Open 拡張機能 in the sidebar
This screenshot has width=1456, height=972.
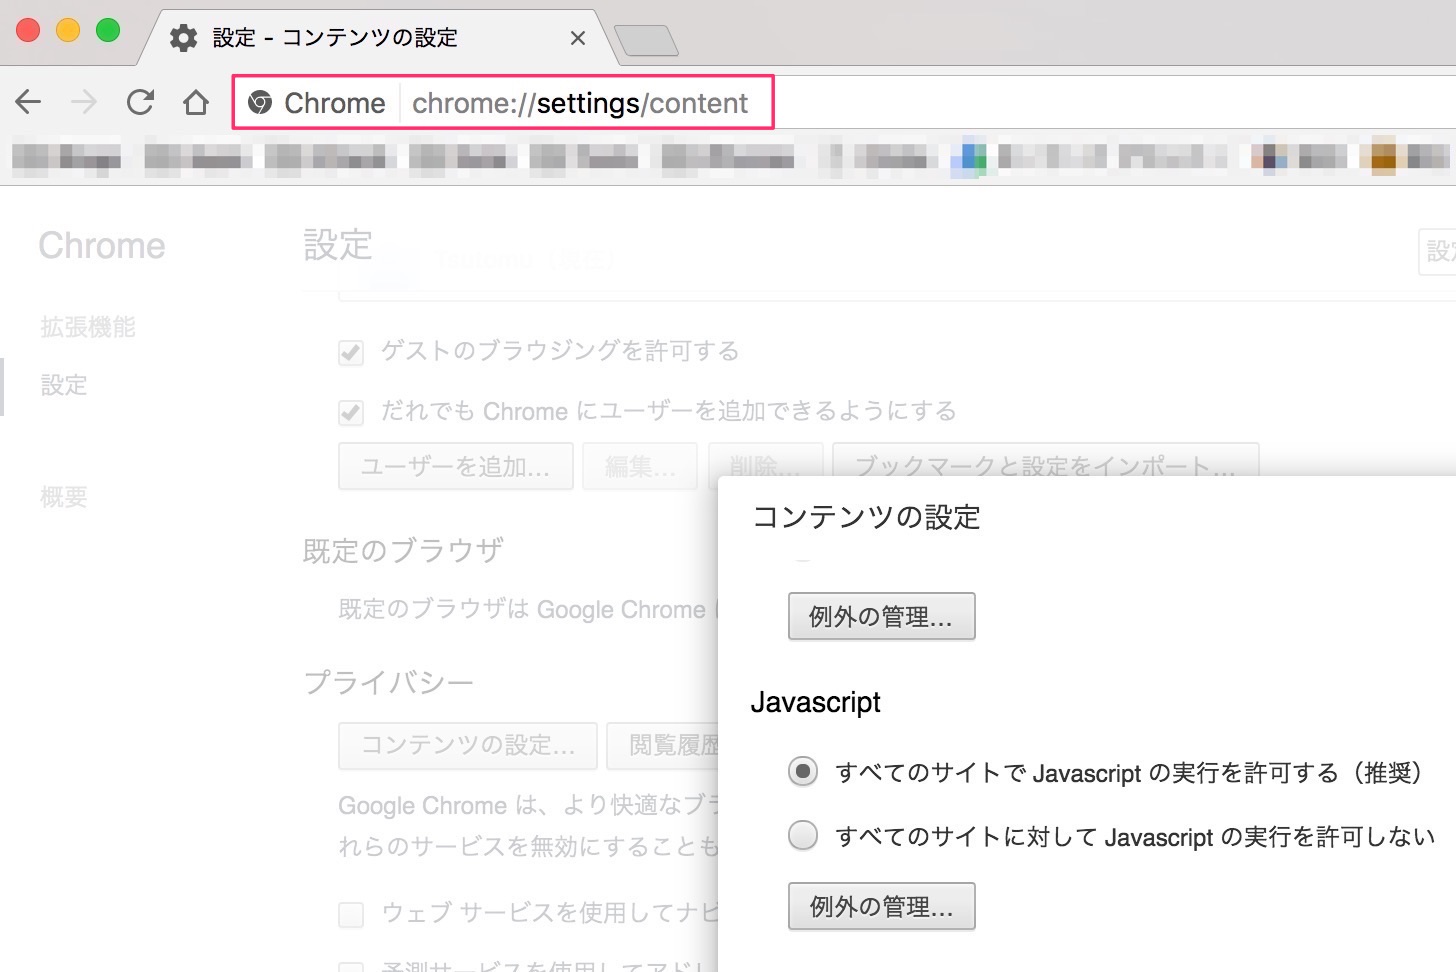[x=88, y=327]
